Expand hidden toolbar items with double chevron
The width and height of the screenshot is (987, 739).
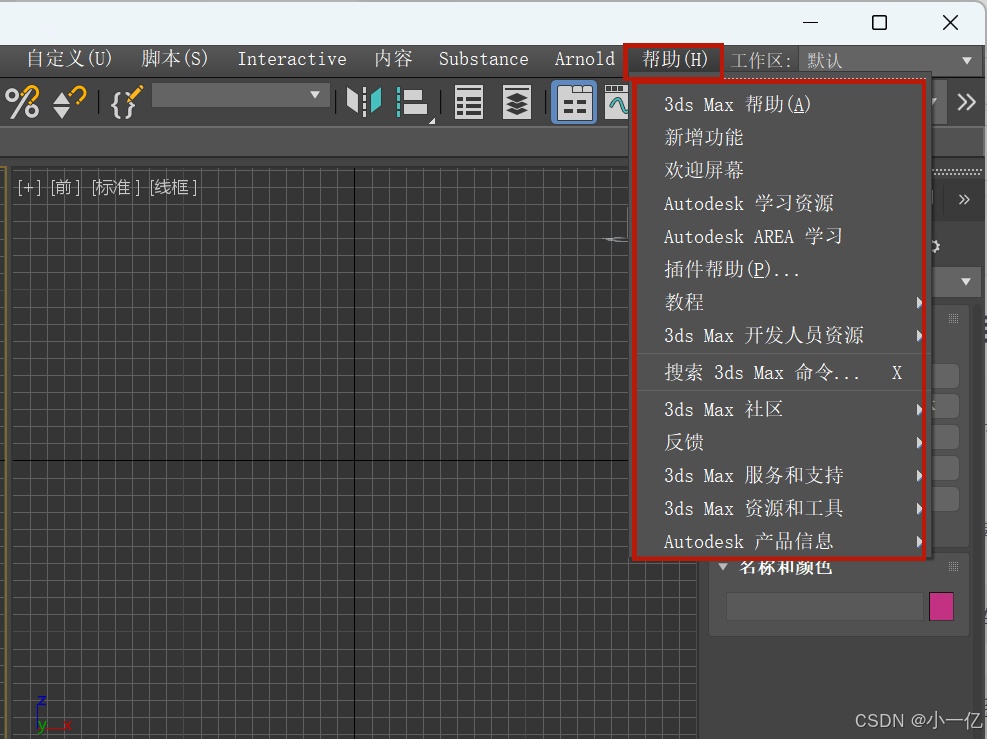click(966, 102)
